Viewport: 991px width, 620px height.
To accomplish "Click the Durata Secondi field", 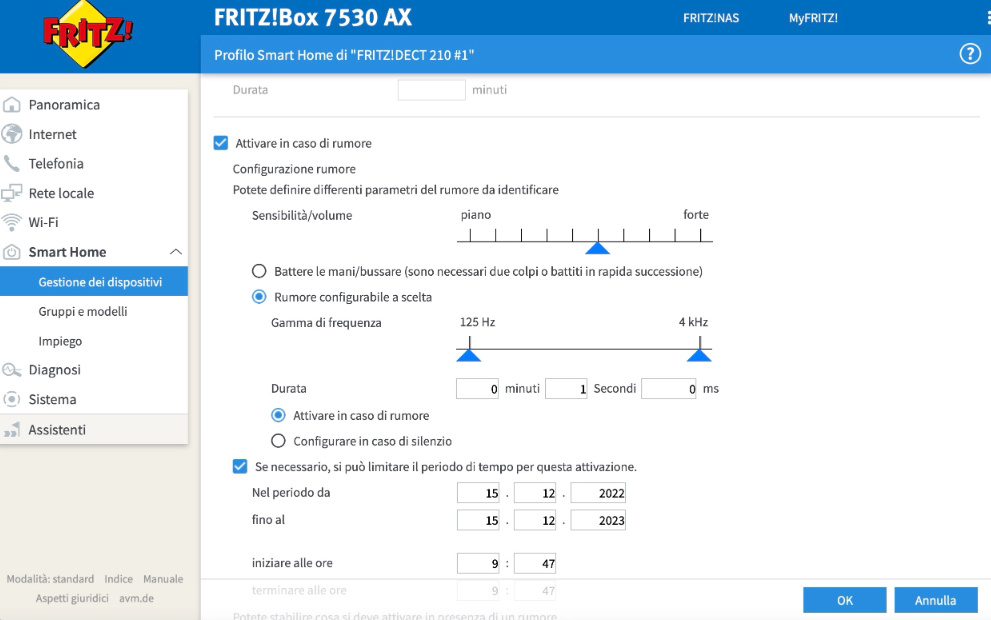I will pyautogui.click(x=566, y=389).
